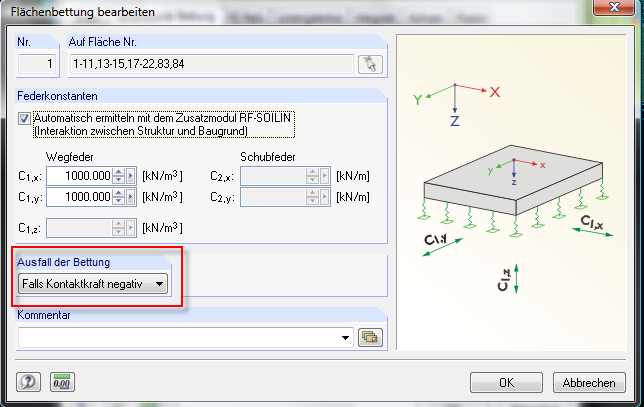Open the C1,y side arrow menu
Image resolution: width=644 pixels, height=407 pixels.
131,197
